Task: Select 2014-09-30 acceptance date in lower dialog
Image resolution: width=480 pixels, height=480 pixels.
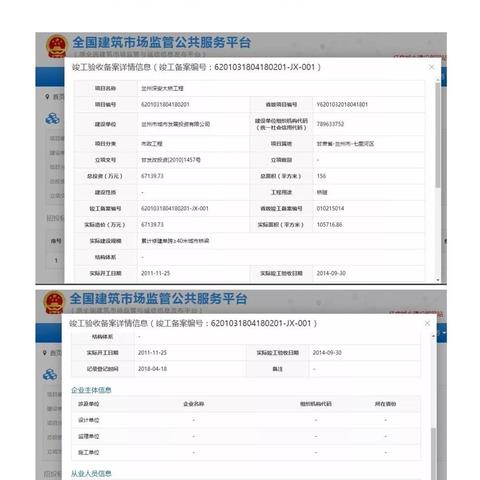Action: point(327,353)
